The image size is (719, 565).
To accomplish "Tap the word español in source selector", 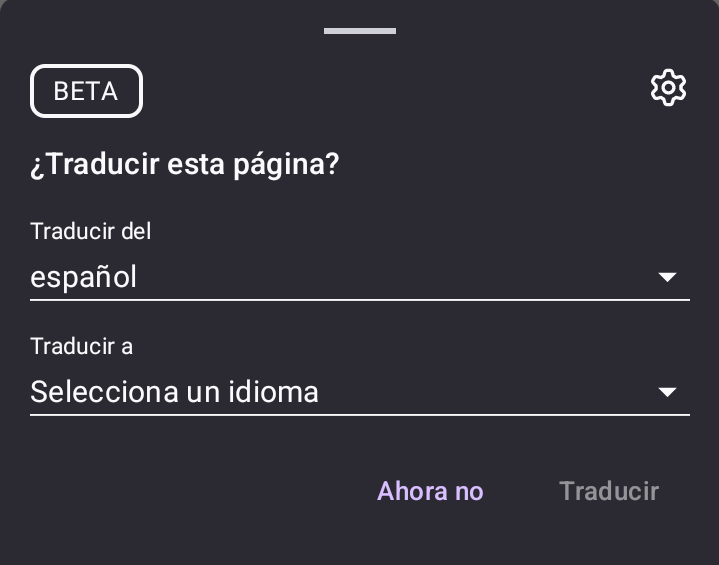I will click(x=83, y=277).
